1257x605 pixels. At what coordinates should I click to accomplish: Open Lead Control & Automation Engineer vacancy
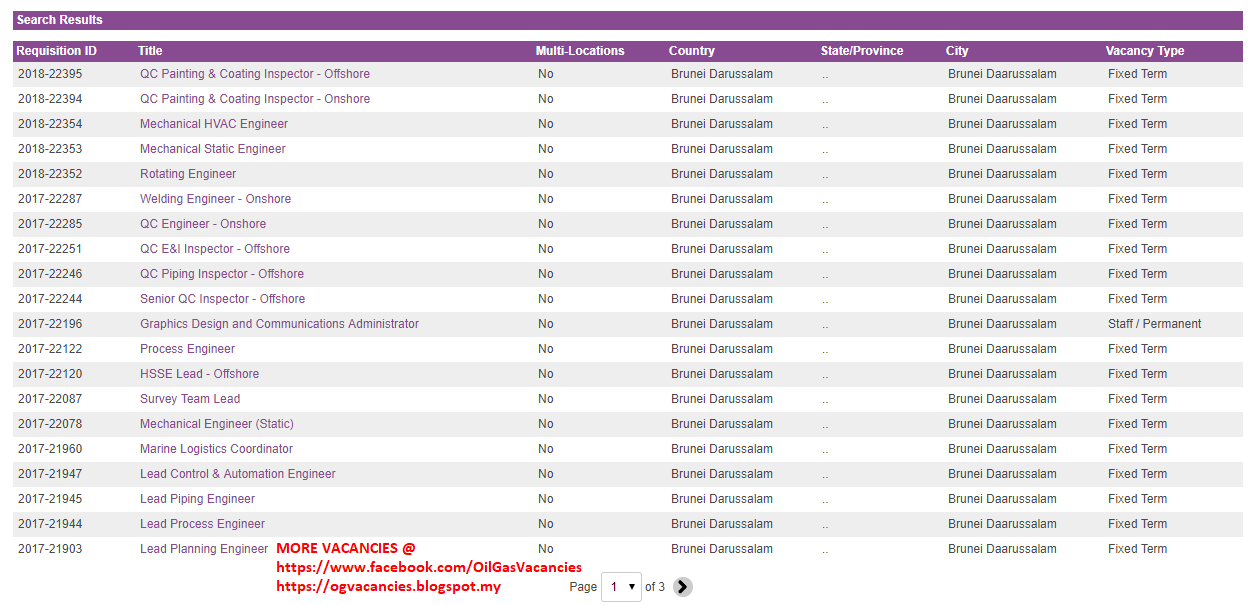pos(238,474)
